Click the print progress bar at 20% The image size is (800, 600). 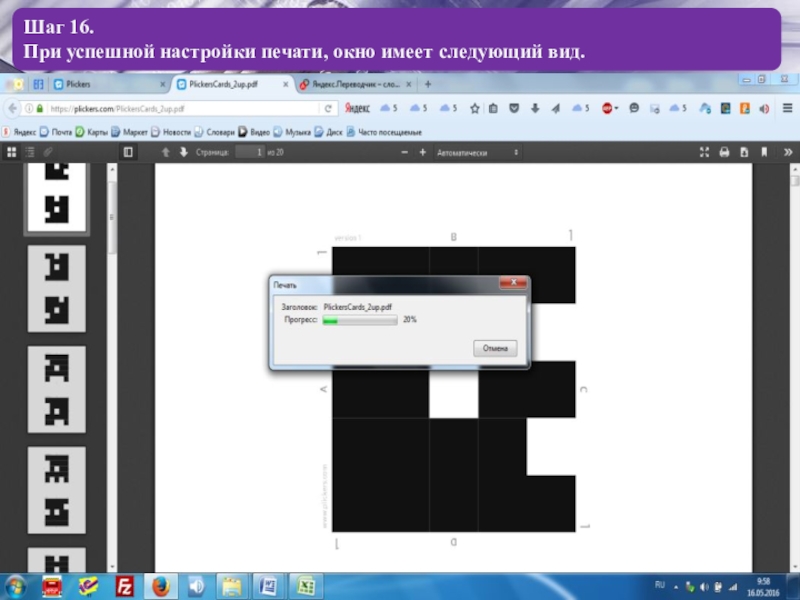tap(360, 320)
